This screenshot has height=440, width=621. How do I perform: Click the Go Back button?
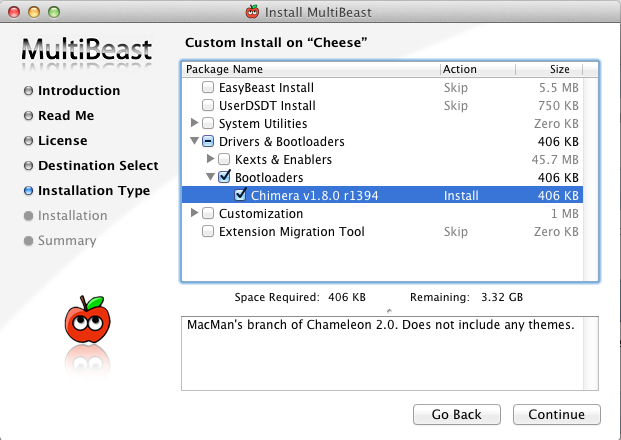coord(457,414)
